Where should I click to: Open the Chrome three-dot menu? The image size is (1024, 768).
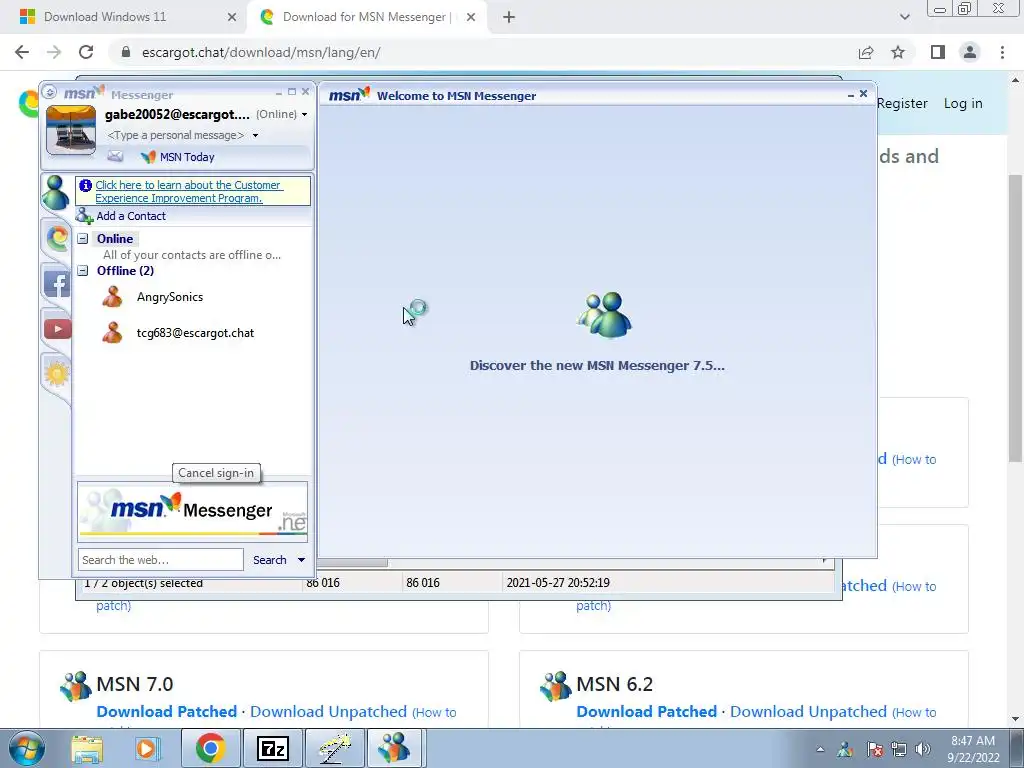(1002, 52)
